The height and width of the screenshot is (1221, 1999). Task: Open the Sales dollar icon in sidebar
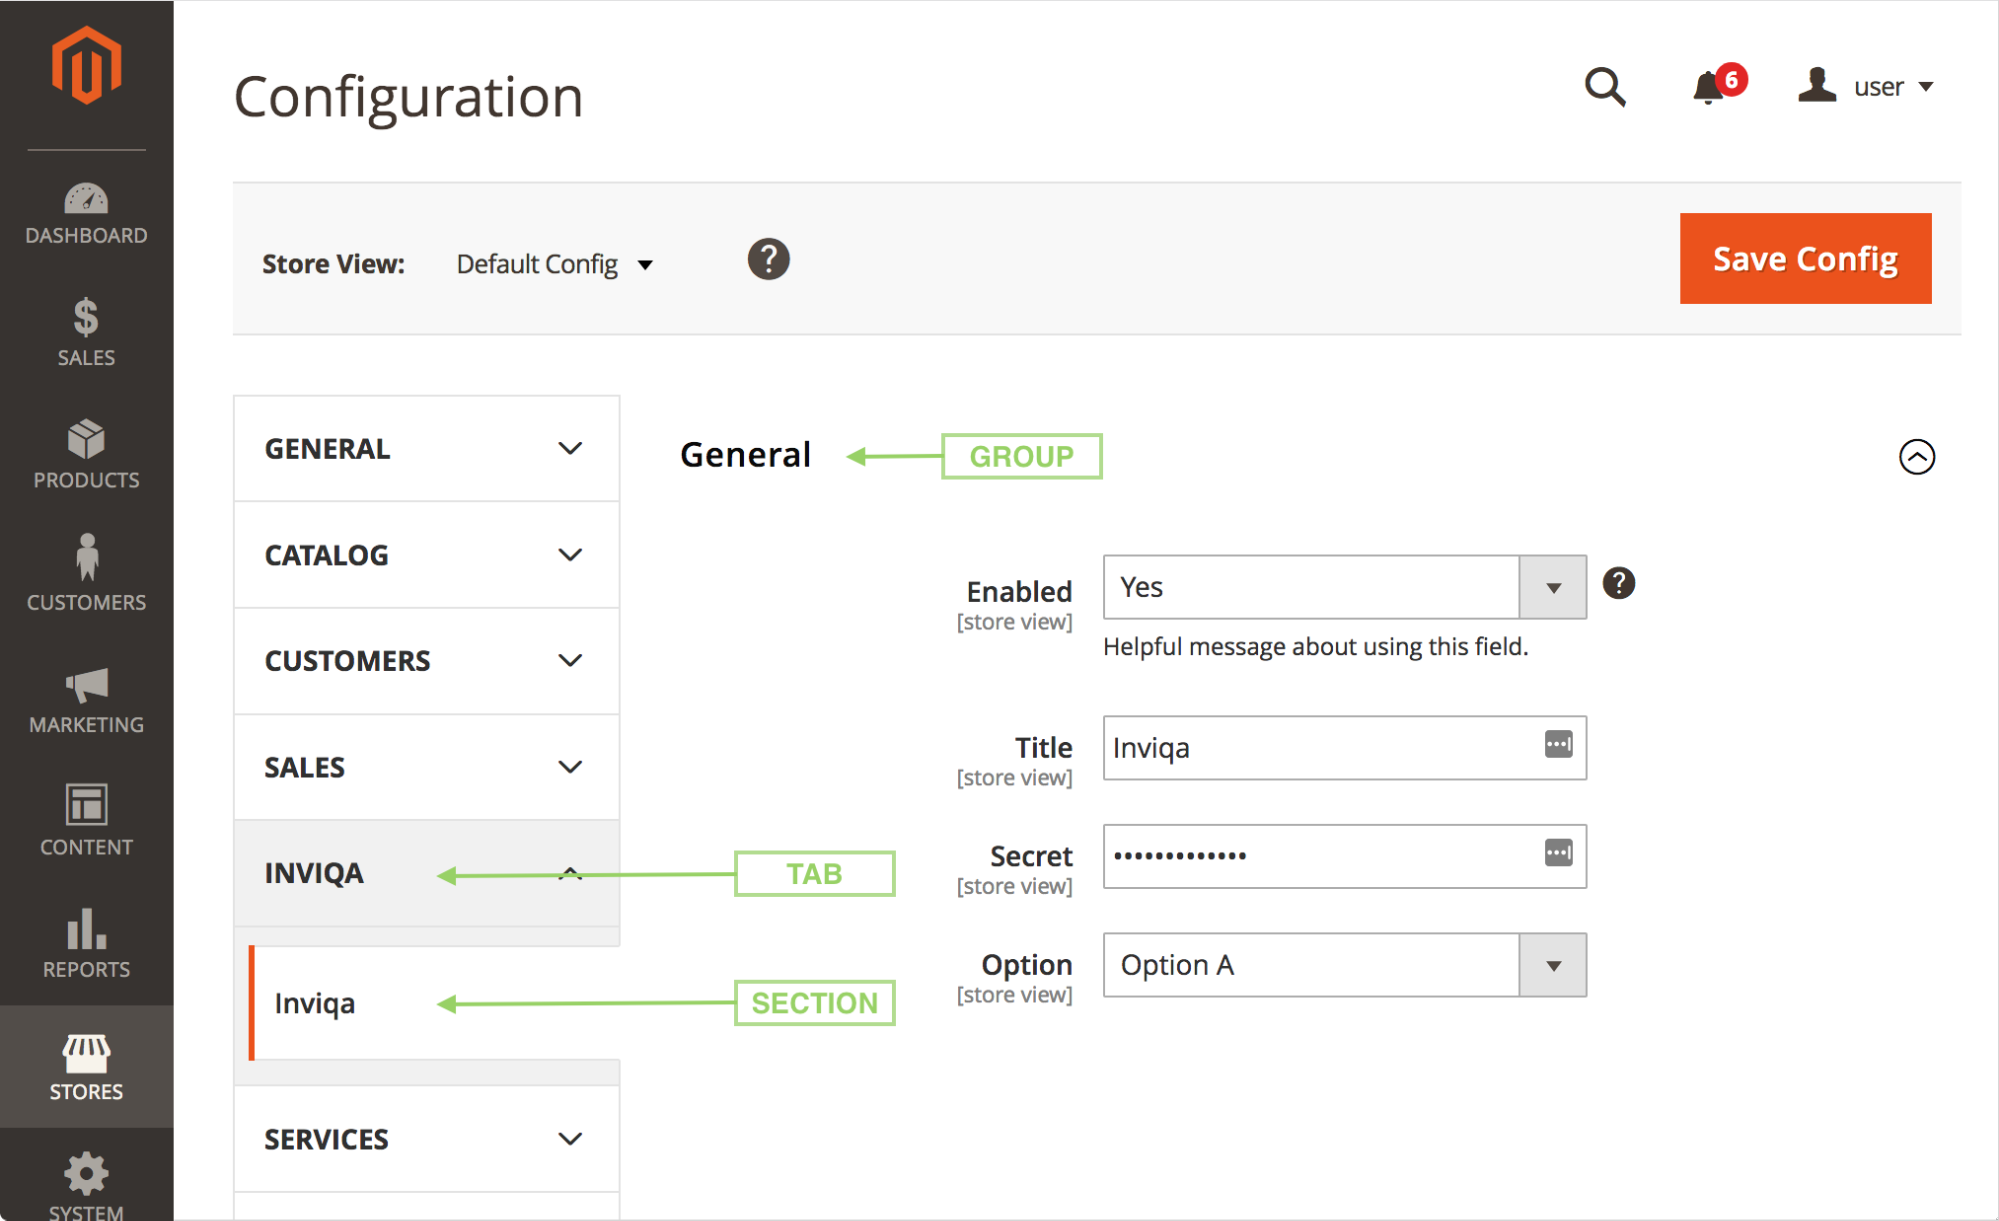point(86,318)
